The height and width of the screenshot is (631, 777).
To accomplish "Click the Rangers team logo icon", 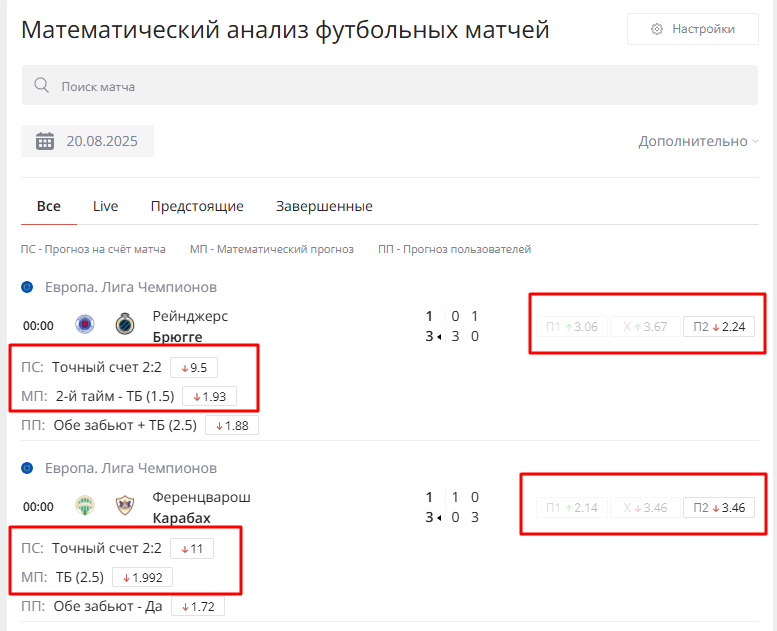I will (85, 324).
